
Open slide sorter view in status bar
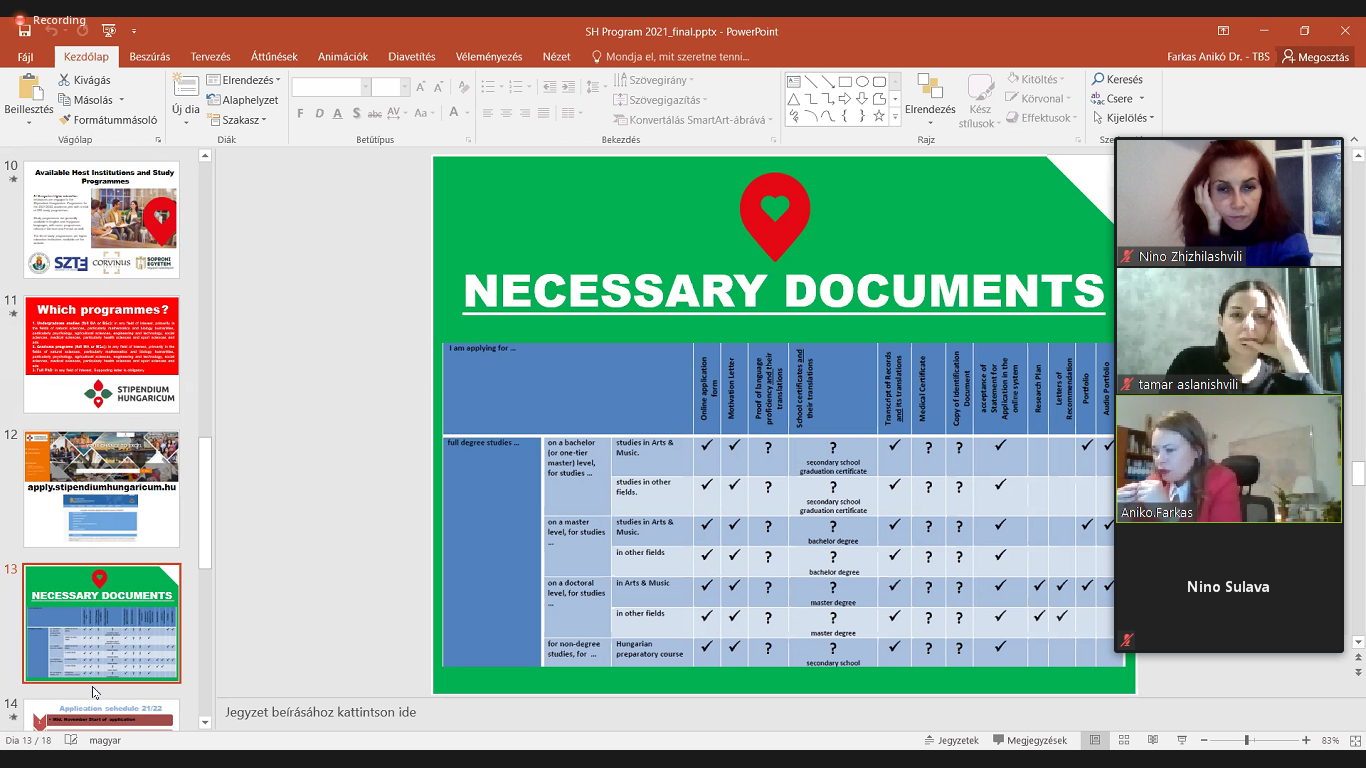point(1124,740)
